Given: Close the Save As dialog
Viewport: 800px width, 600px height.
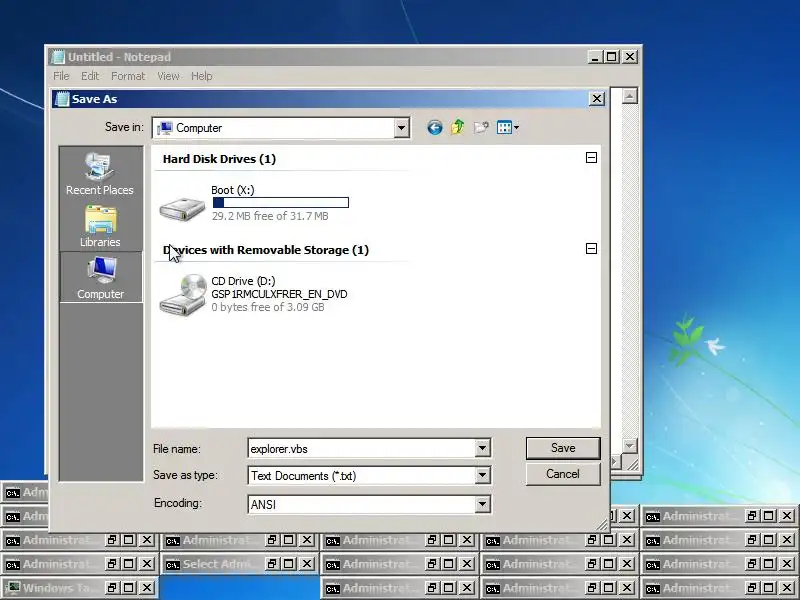Looking at the screenshot, I should point(597,98).
